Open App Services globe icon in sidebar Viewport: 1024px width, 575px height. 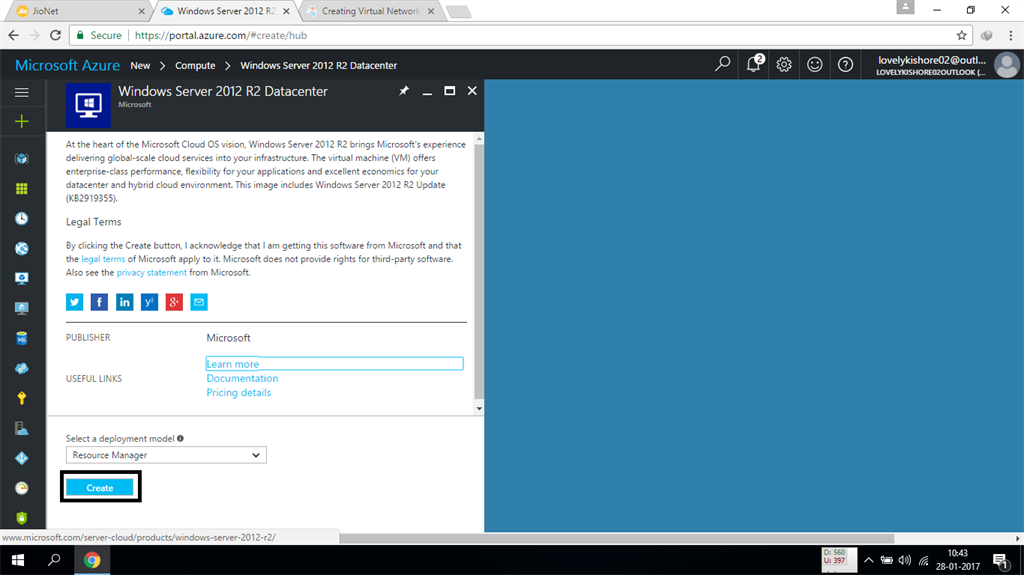click(x=22, y=248)
